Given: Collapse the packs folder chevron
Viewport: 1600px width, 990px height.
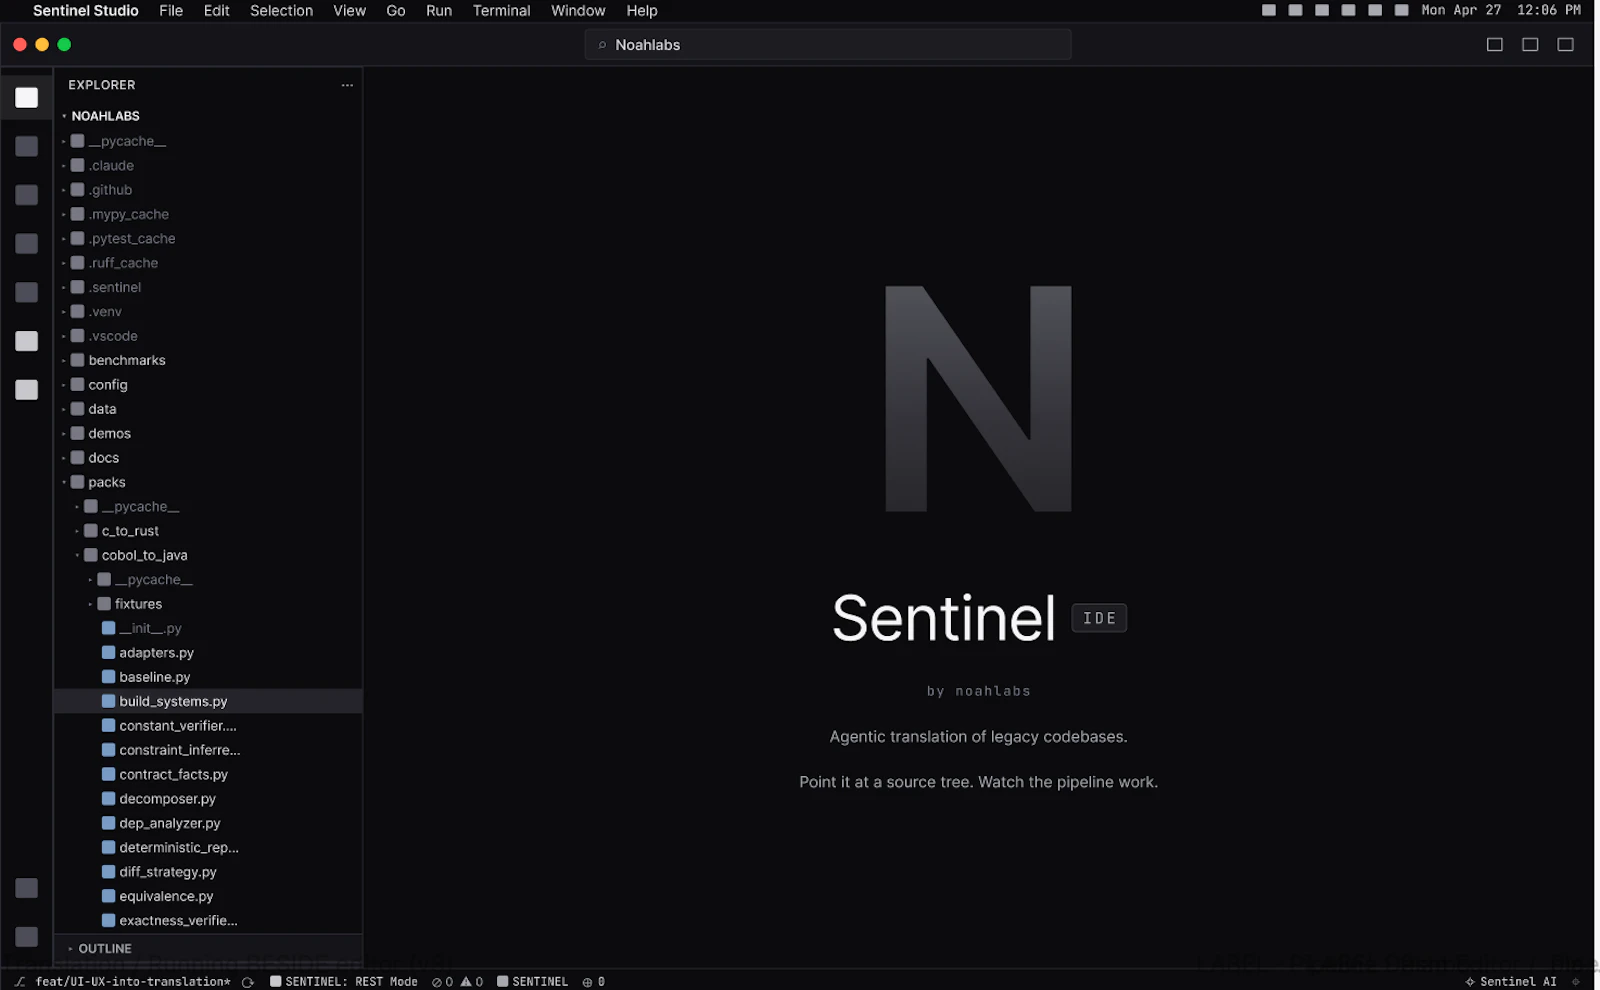Looking at the screenshot, I should [64, 482].
